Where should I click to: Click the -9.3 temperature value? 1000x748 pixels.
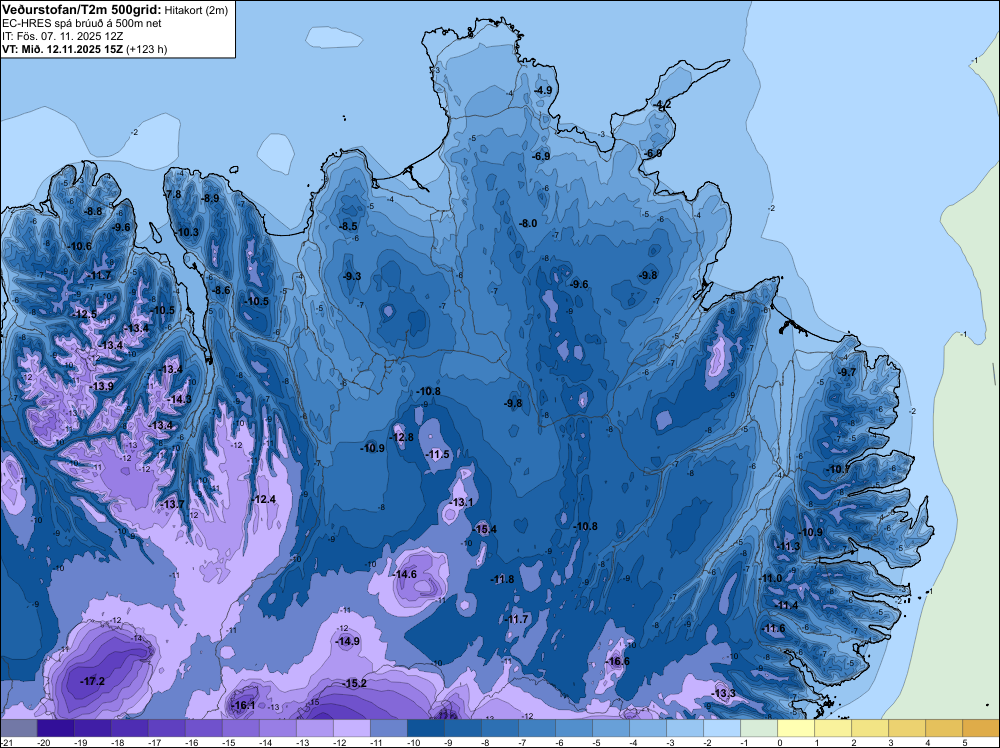point(352,276)
